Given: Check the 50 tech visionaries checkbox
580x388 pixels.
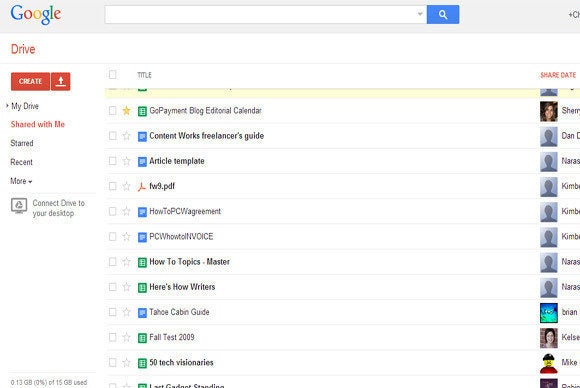Looking at the screenshot, I should (x=112, y=362).
